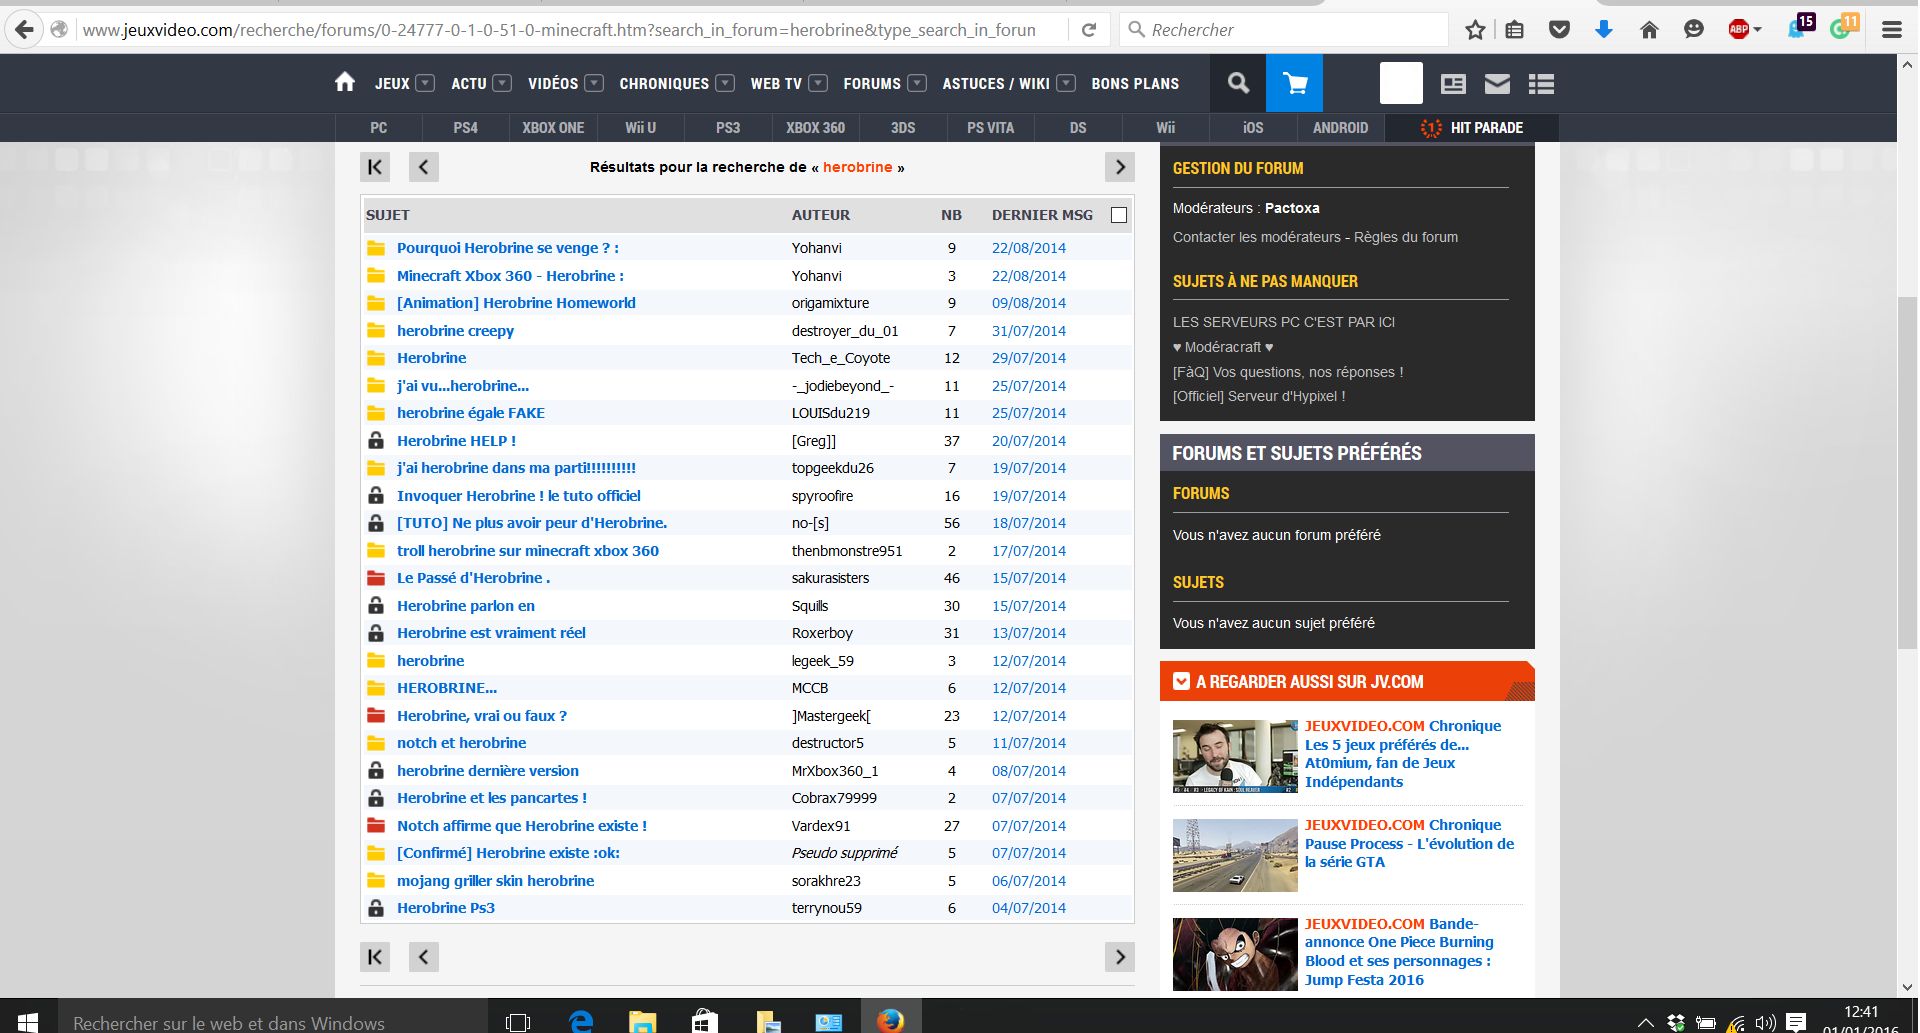Click in the Firefox search box 'Rechercher'
1920x1033 pixels.
point(1284,30)
